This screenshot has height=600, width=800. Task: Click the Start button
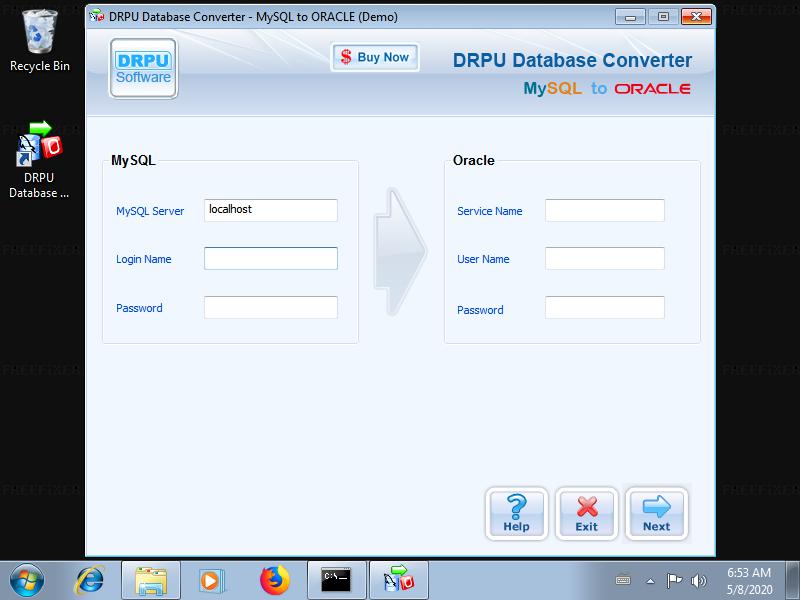point(25,578)
